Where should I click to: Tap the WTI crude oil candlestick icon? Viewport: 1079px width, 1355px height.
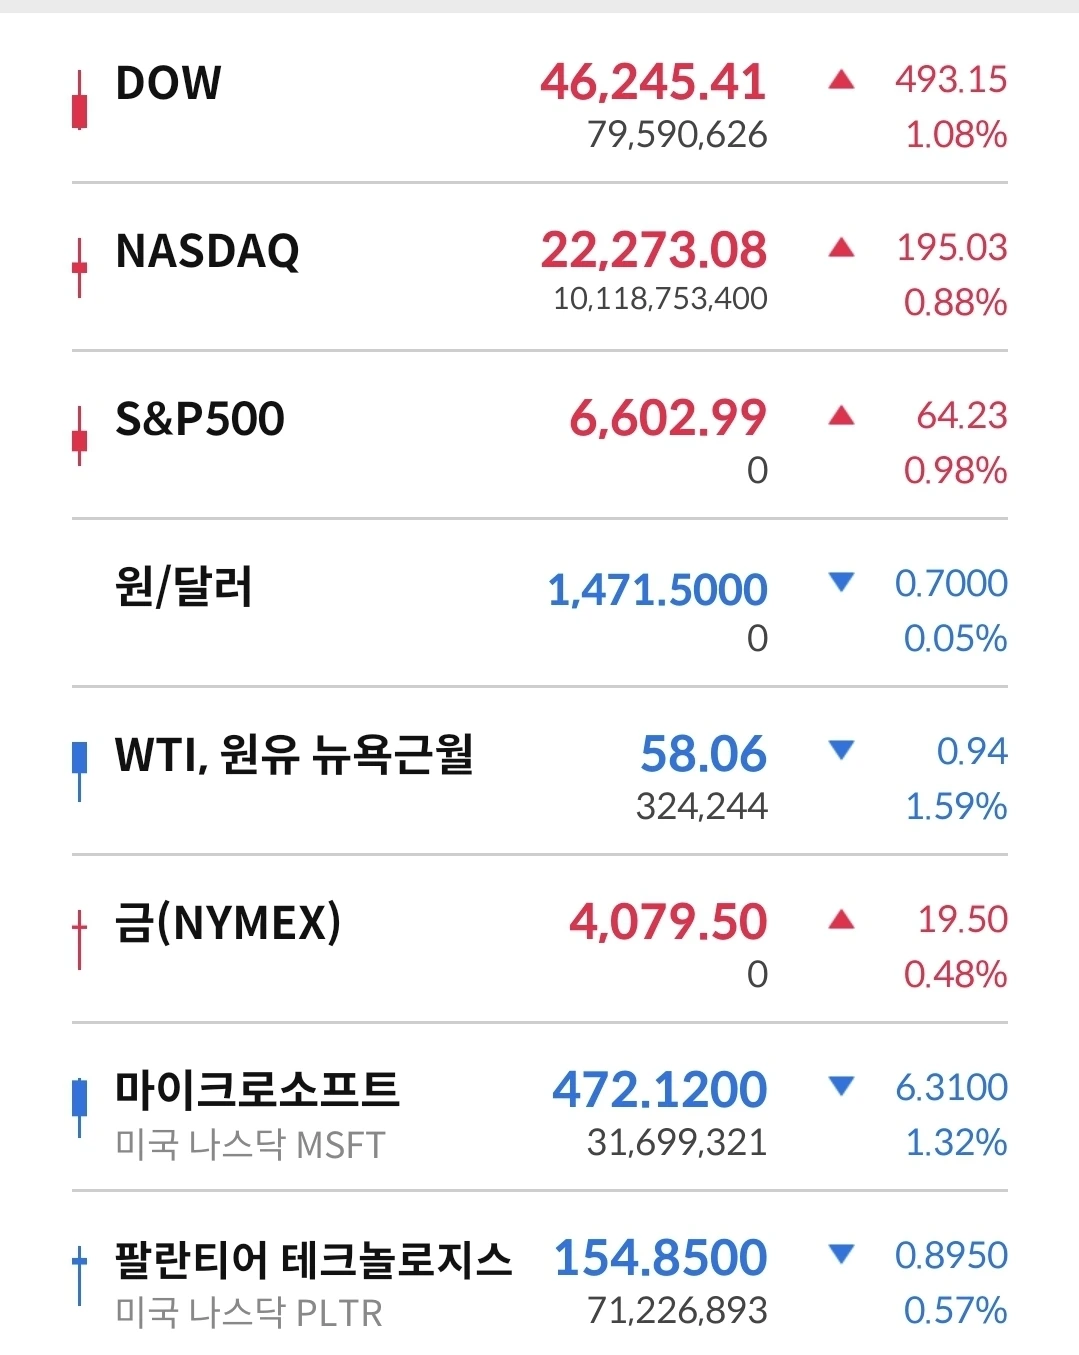79,771
